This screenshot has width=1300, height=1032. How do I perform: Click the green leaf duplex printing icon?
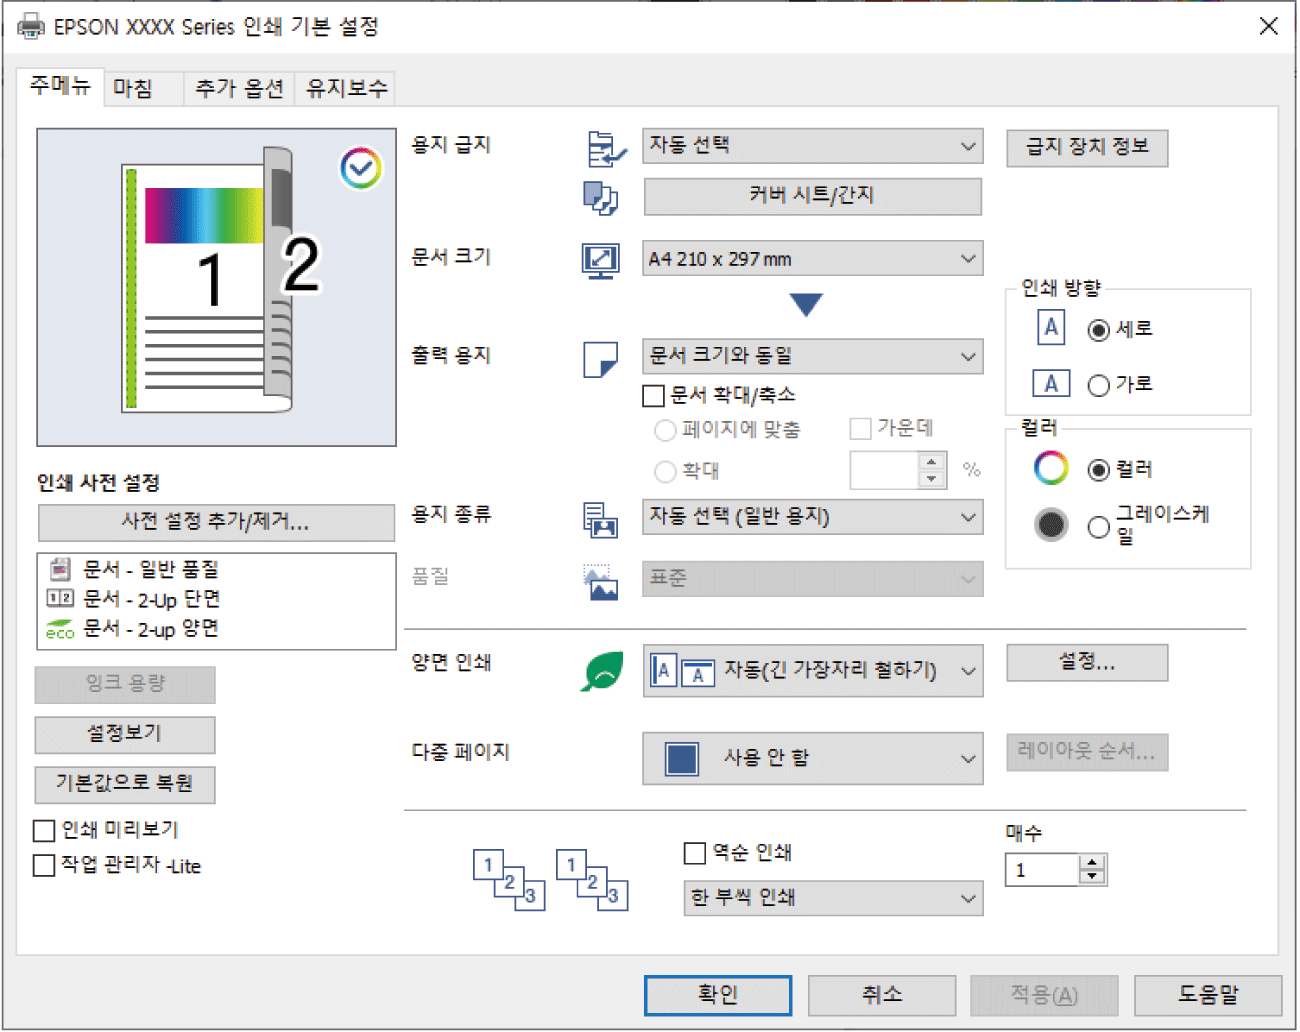coord(602,671)
